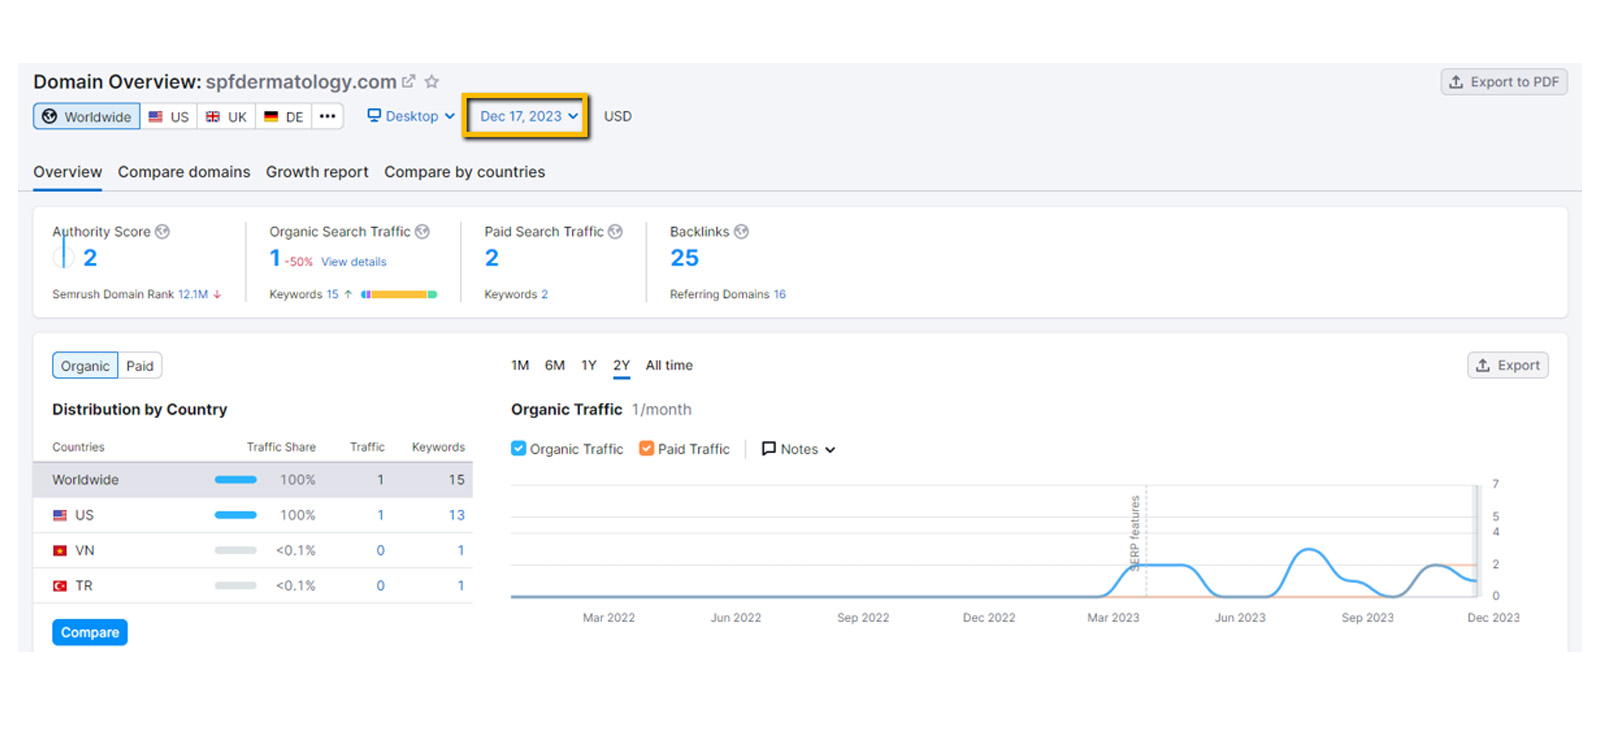Click the external link icon beside spfdermatology.com
Screen dimensions: 1600x740
coord(408,81)
